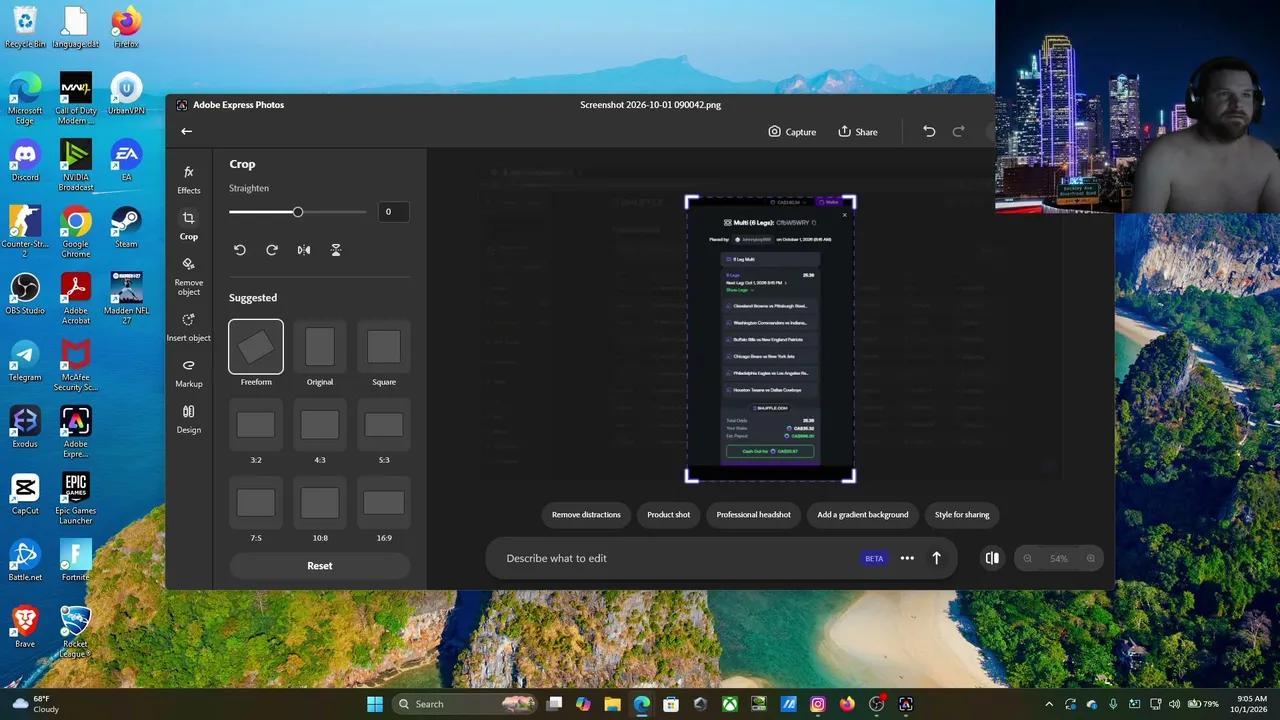Screen dimensions: 1280x720
Task: Click the Remove distractions suggestion
Action: point(586,515)
